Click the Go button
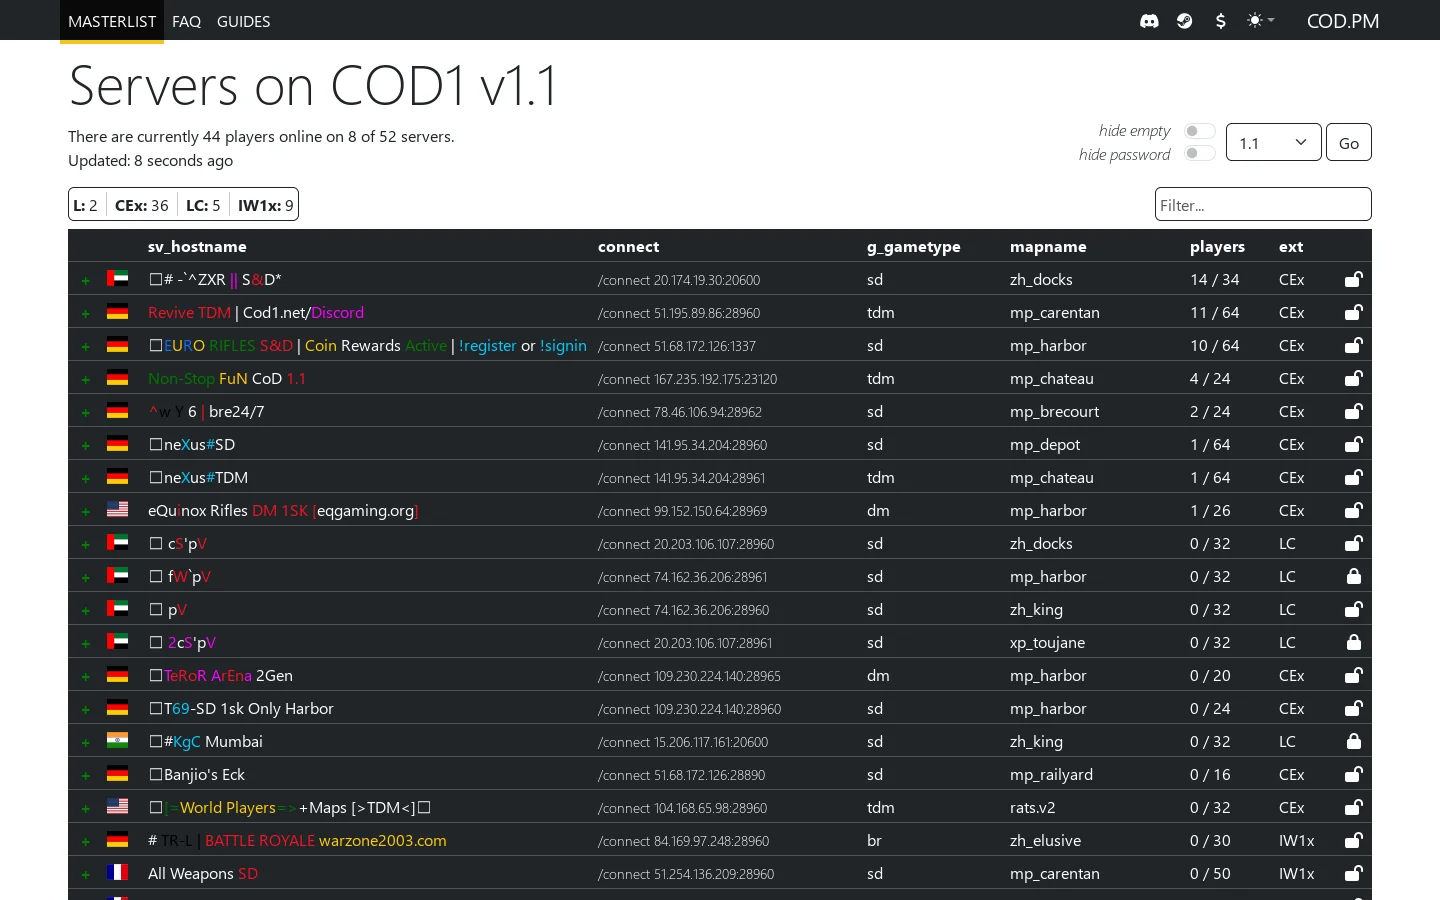Screen dimensions: 1440x900 click(x=1348, y=143)
